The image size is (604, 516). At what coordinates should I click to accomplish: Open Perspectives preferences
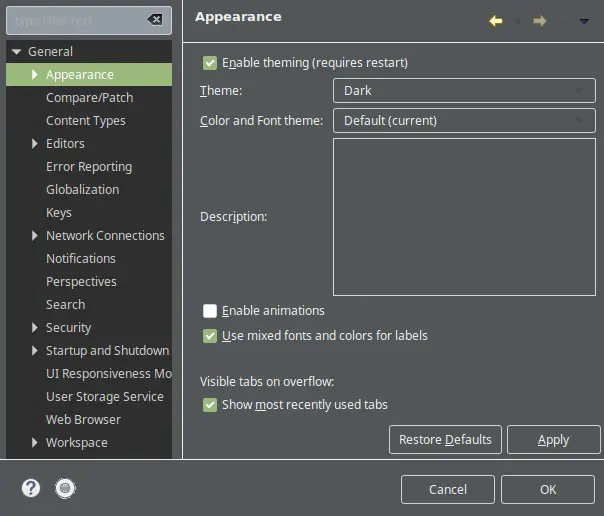pyautogui.click(x=81, y=281)
